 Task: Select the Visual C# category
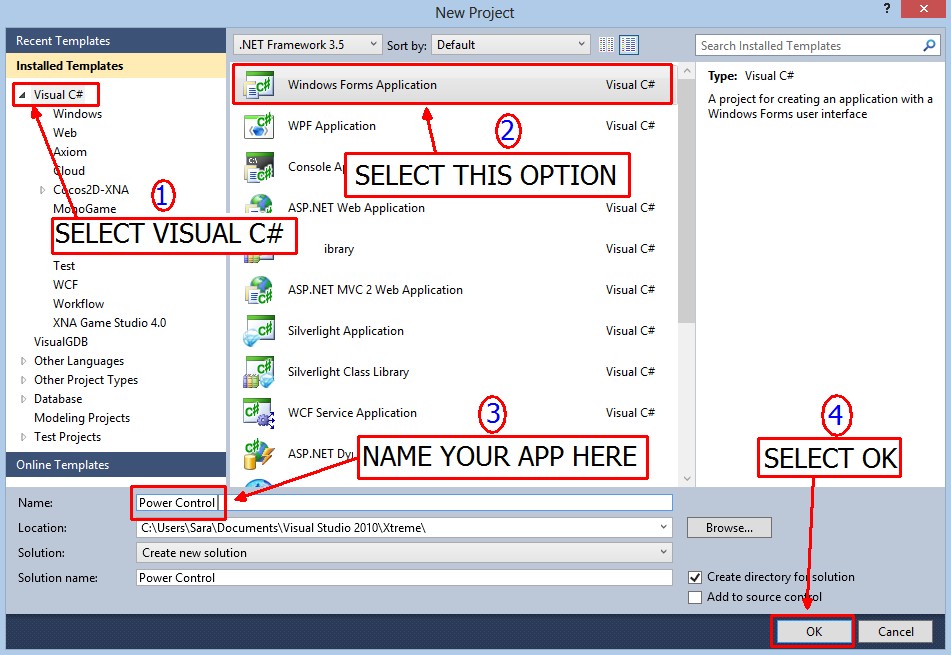pos(58,95)
